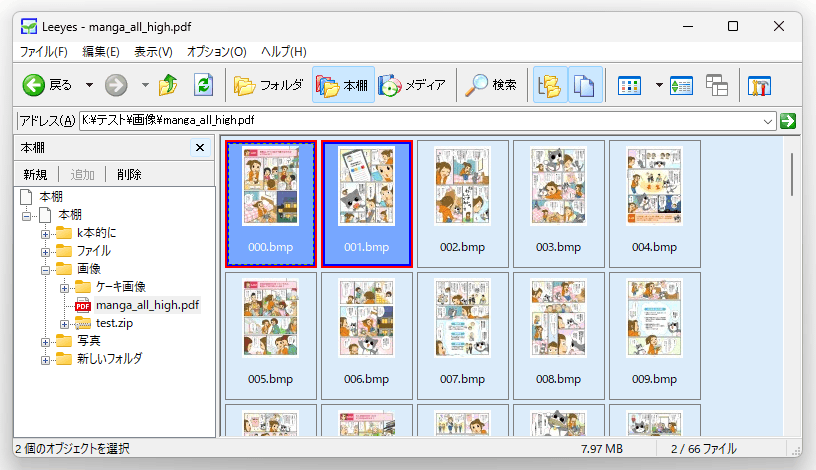This screenshot has width=816, height=470.
Task: Collapse the 画像 folder node
Action: click(x=45, y=270)
